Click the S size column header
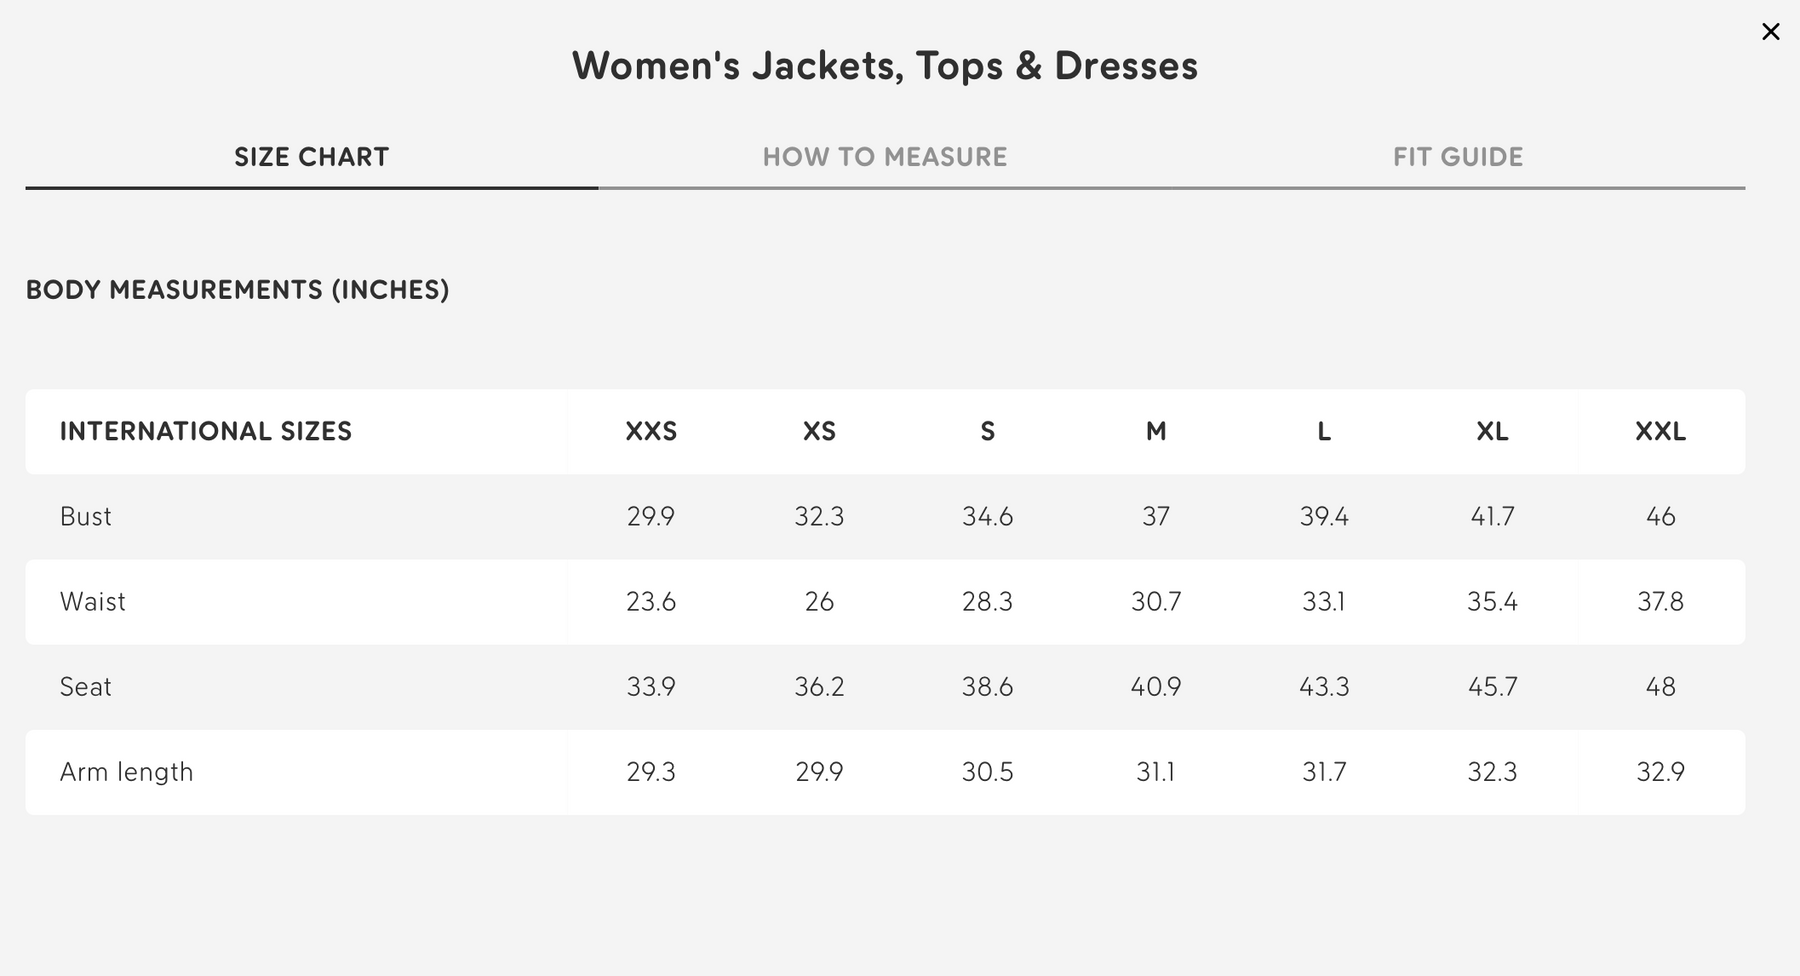 pyautogui.click(x=987, y=432)
